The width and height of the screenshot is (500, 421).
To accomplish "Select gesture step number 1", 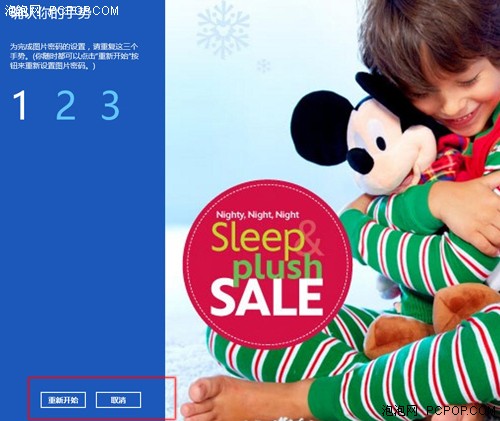I will coord(20,105).
